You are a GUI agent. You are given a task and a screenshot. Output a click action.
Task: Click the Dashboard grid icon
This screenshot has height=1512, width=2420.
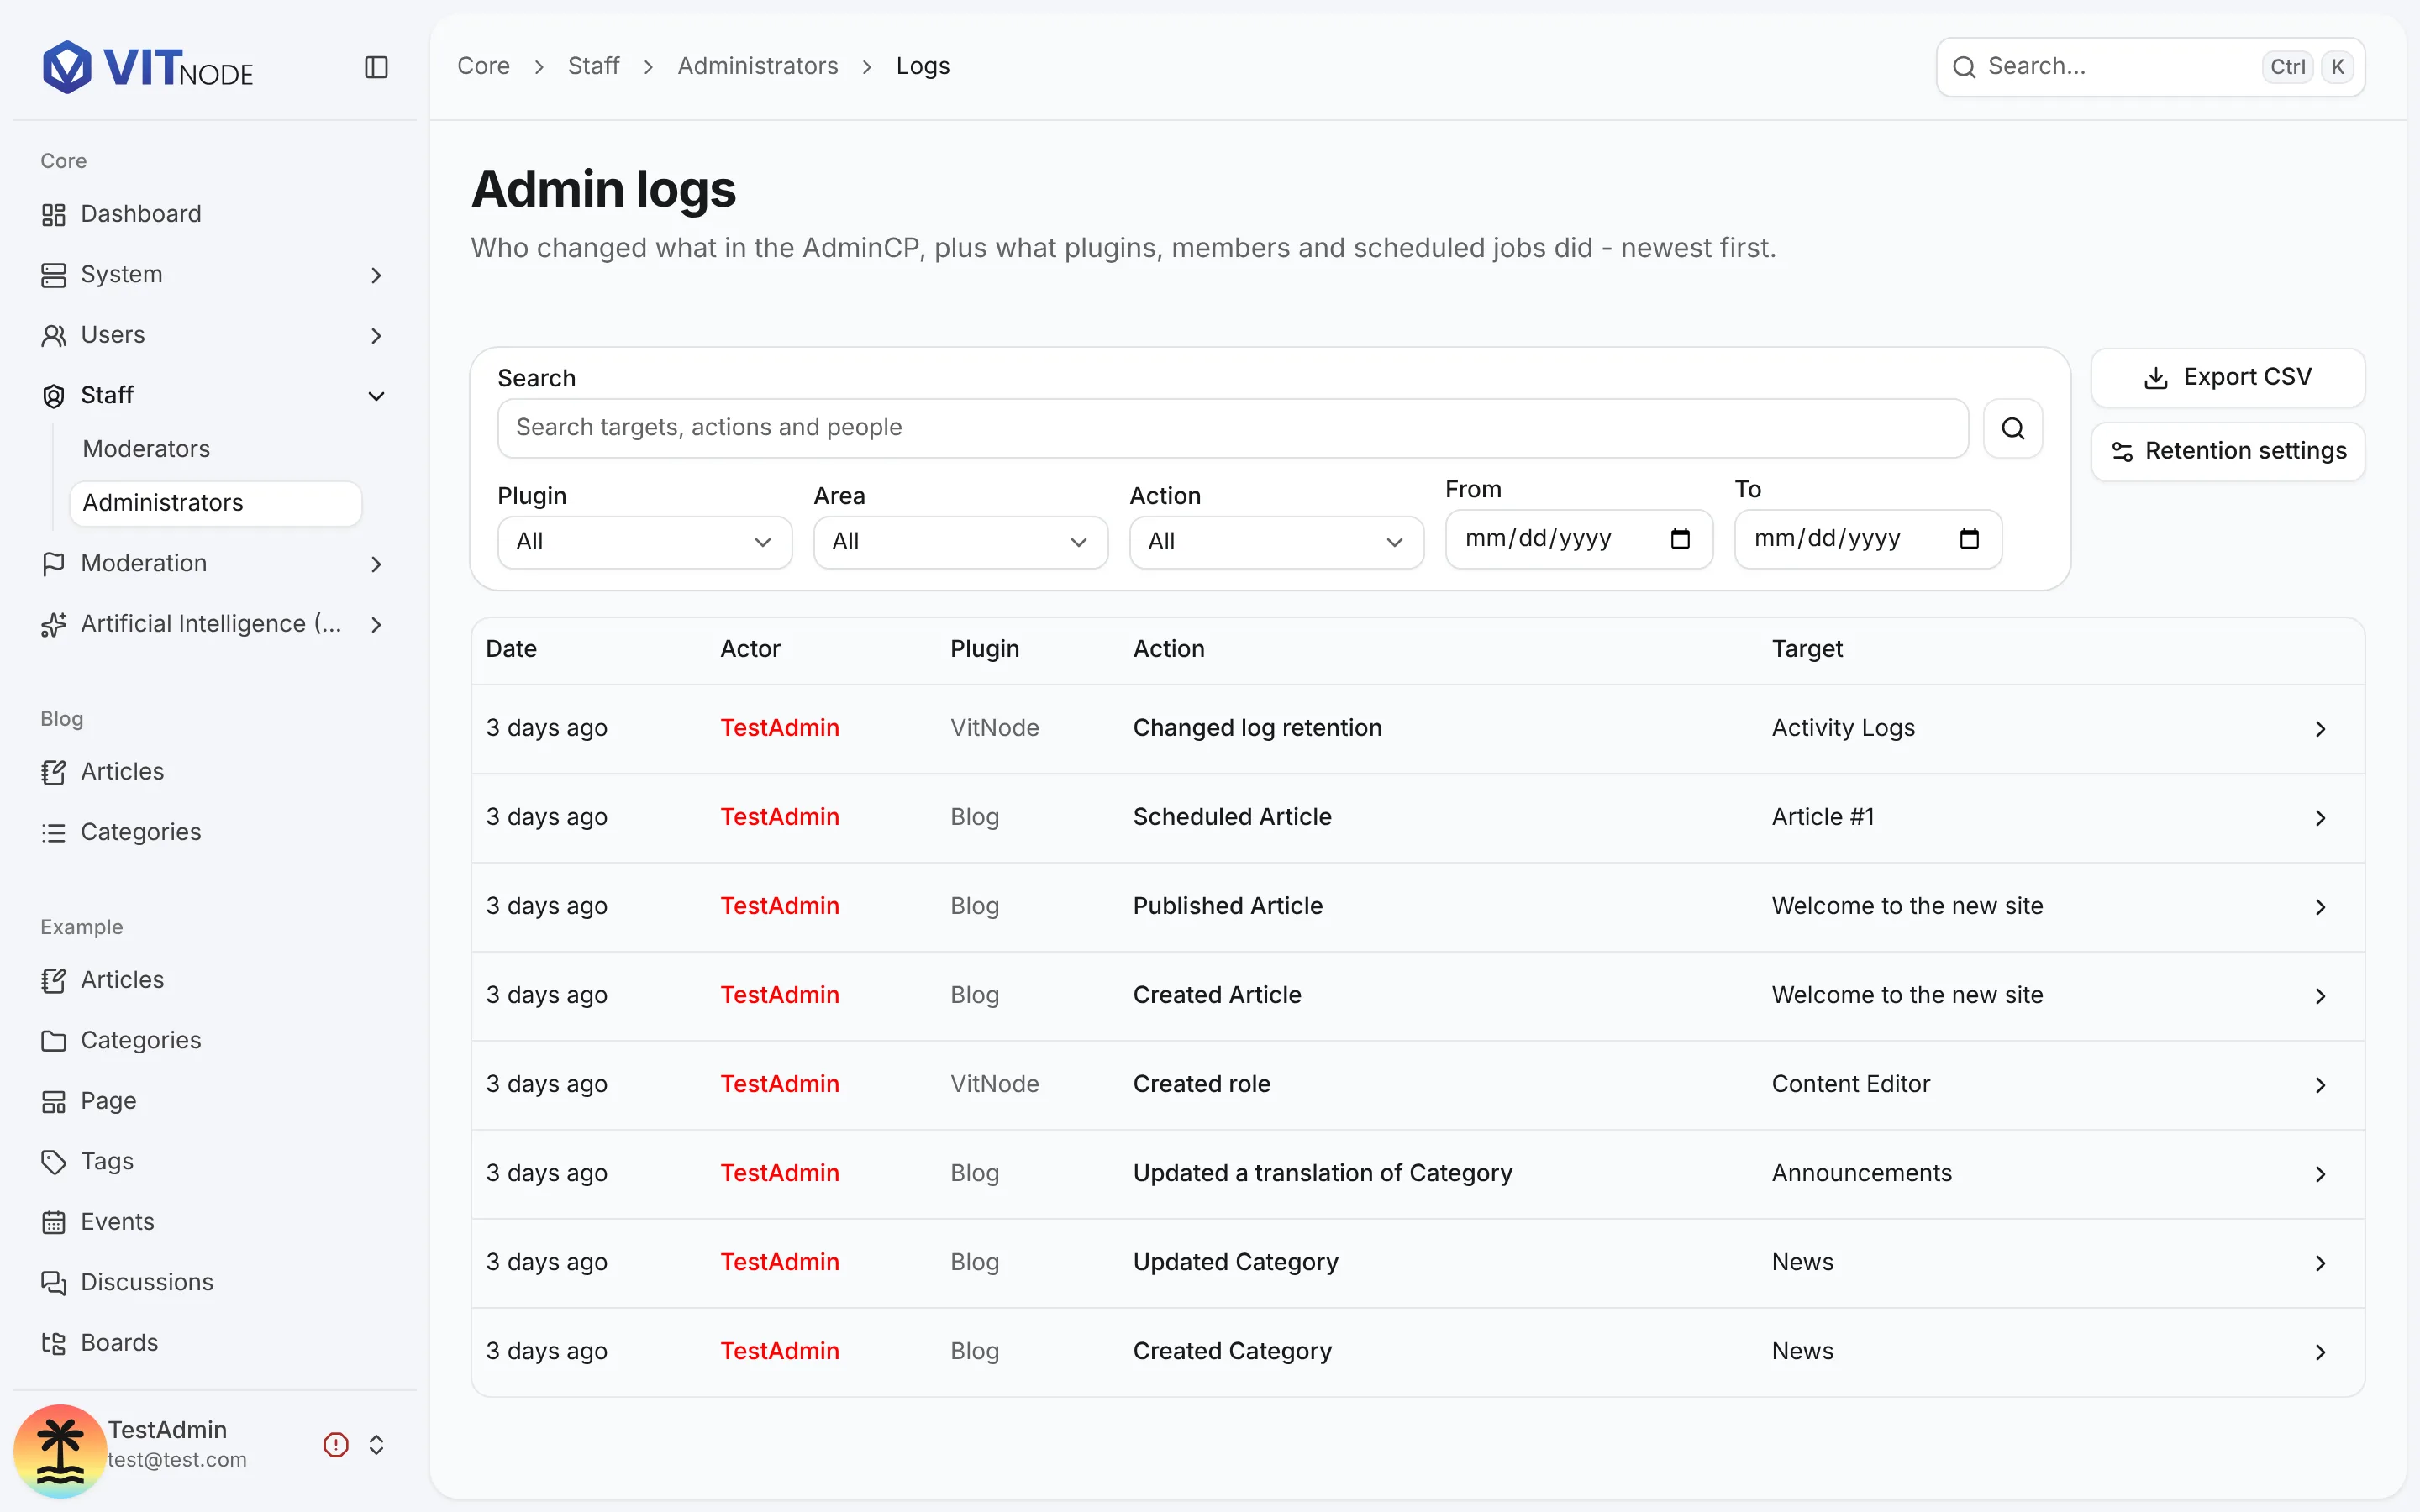tap(54, 214)
